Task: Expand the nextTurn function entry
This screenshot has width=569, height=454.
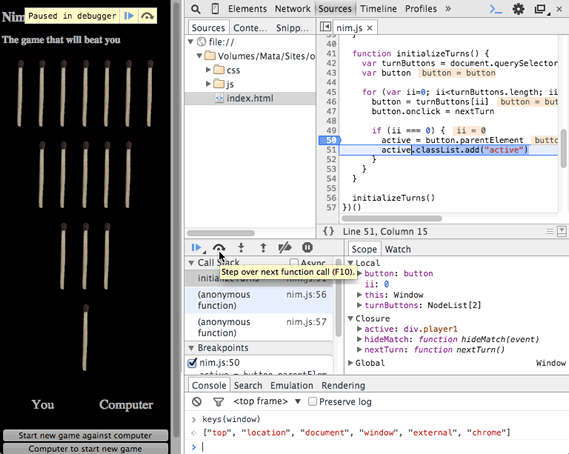Action: click(x=359, y=350)
